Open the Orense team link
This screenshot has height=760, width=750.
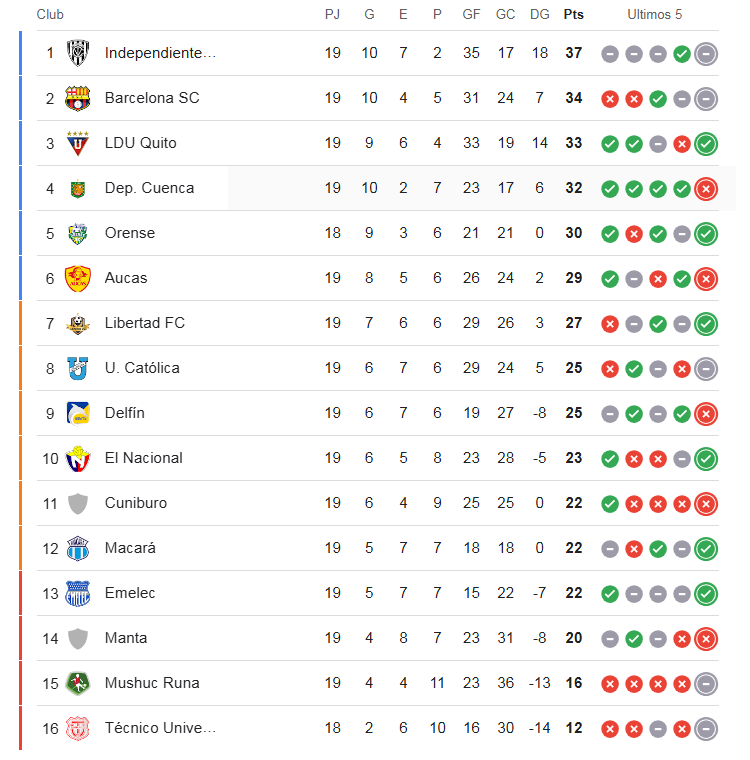[x=129, y=233]
